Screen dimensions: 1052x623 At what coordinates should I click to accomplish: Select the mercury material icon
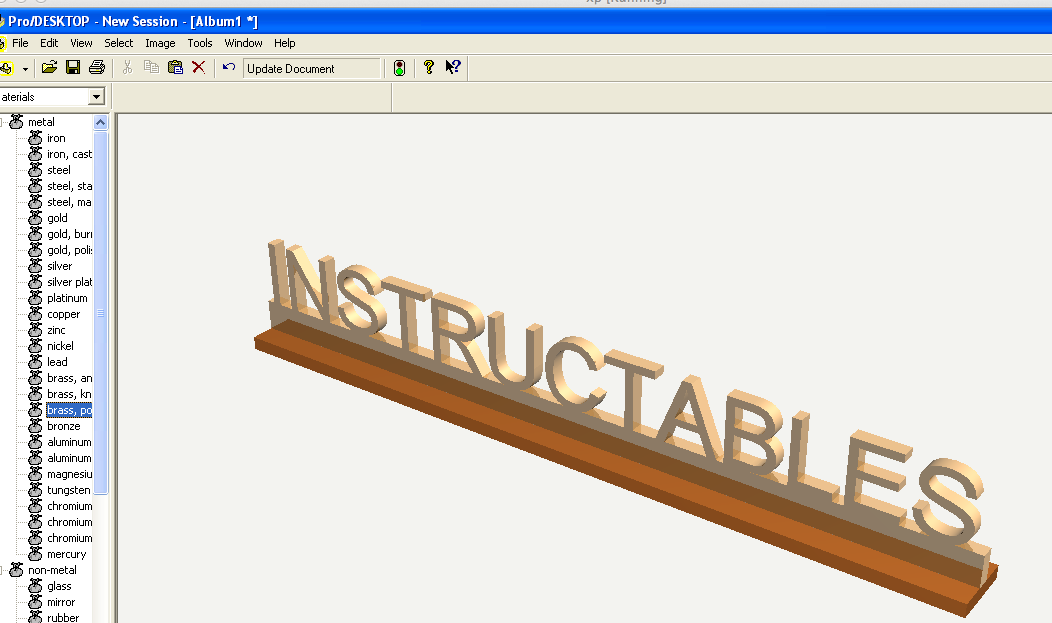(36, 554)
